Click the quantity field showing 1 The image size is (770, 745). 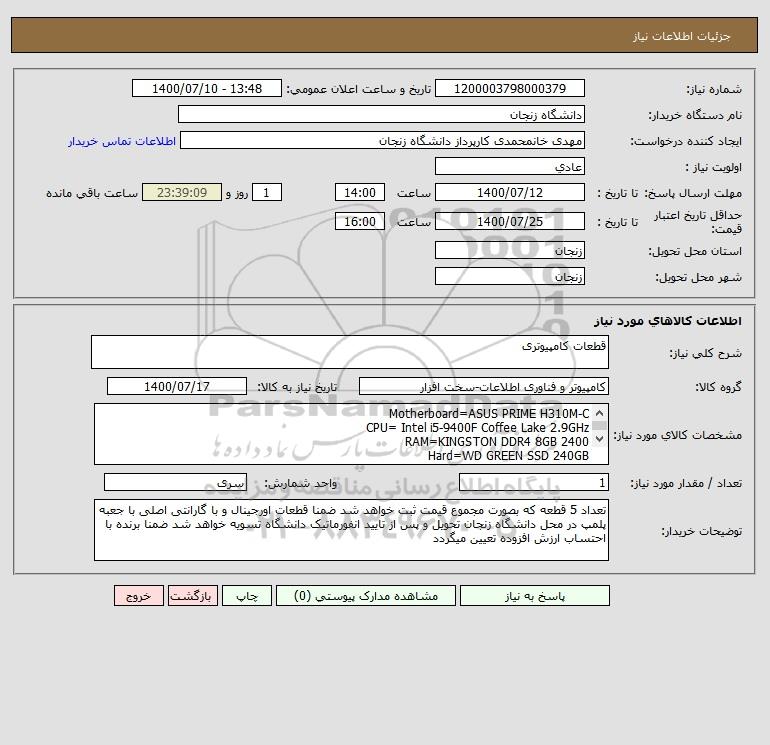click(534, 482)
